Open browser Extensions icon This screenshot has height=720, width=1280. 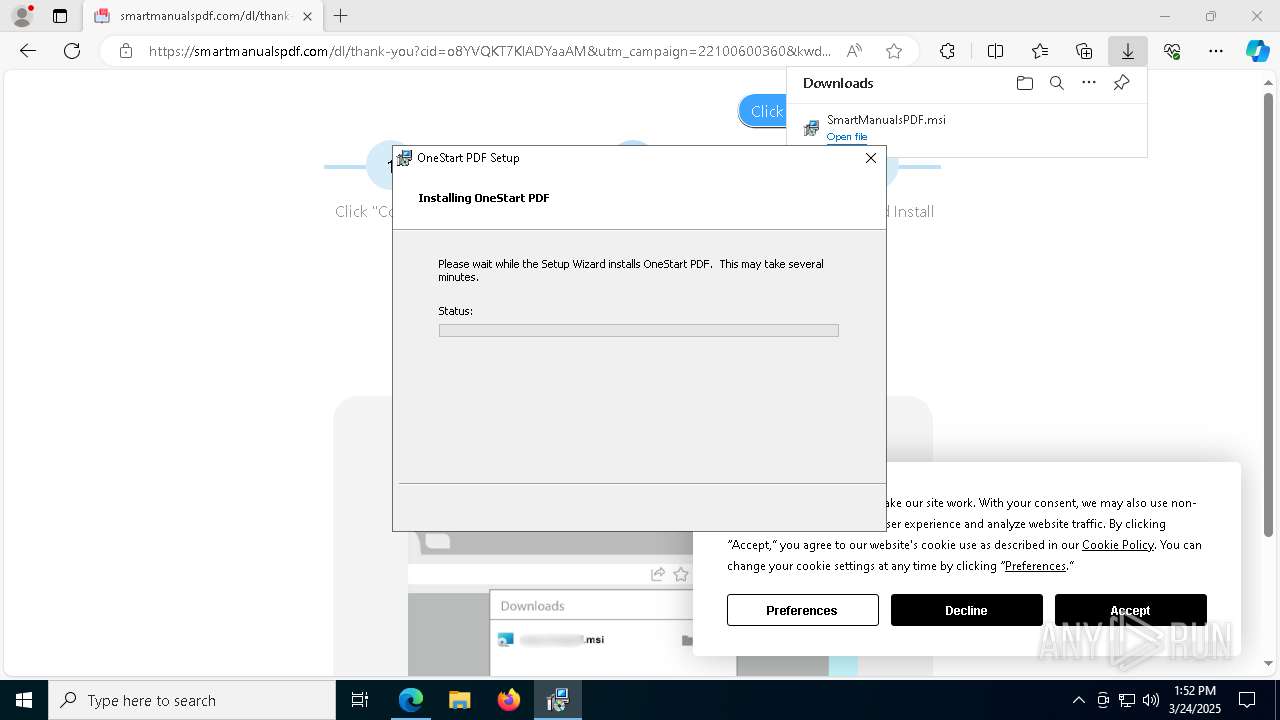pyautogui.click(x=947, y=51)
